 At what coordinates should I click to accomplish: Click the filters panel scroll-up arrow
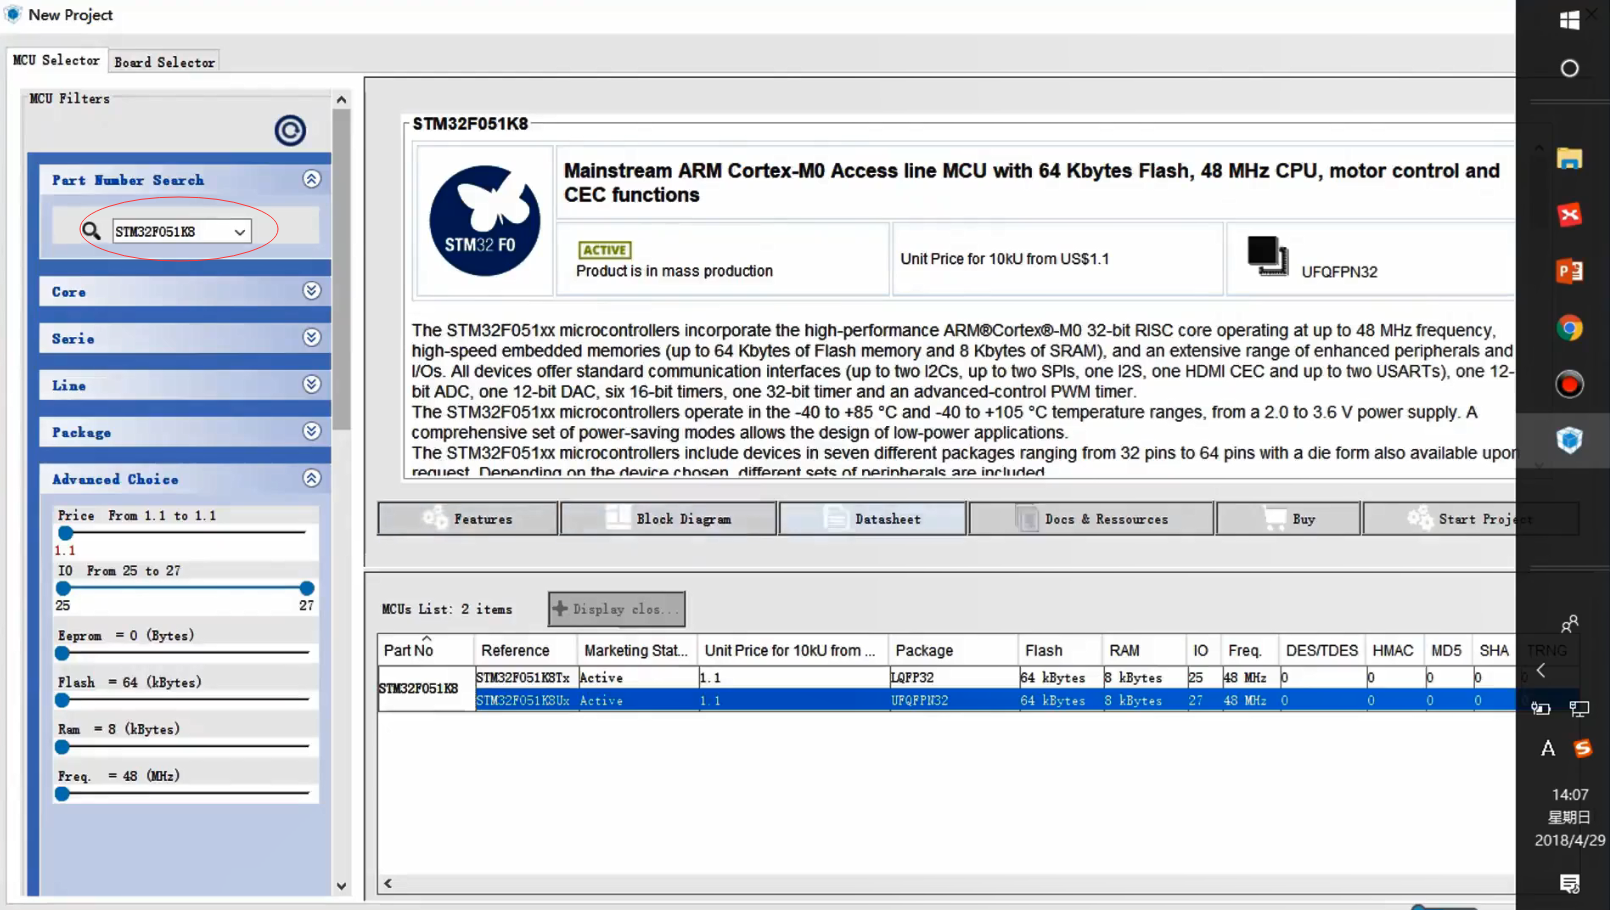click(342, 100)
